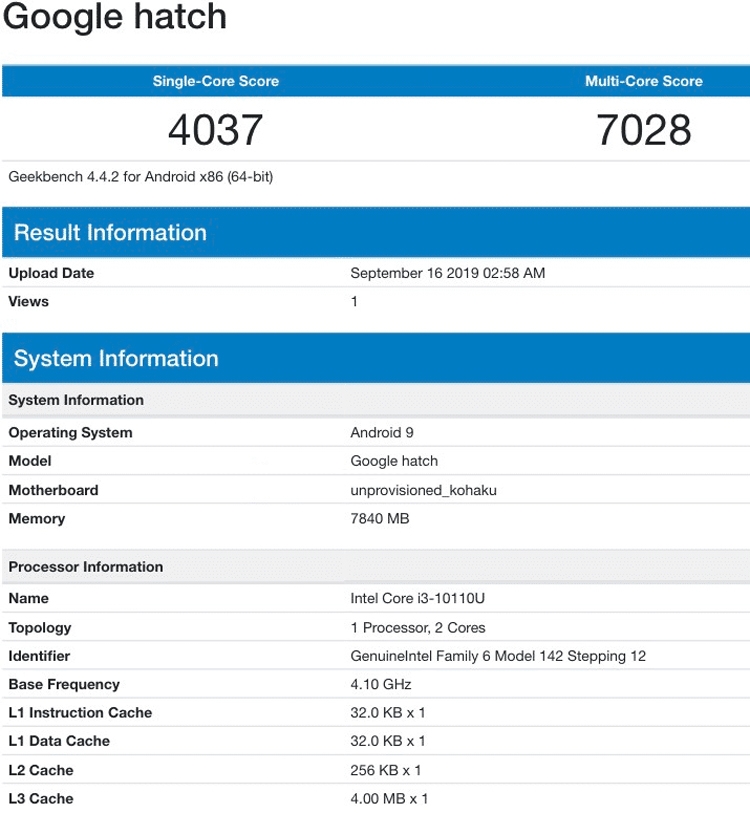750x813 pixels.
Task: Click the L2 Cache label
Action: coord(41,770)
